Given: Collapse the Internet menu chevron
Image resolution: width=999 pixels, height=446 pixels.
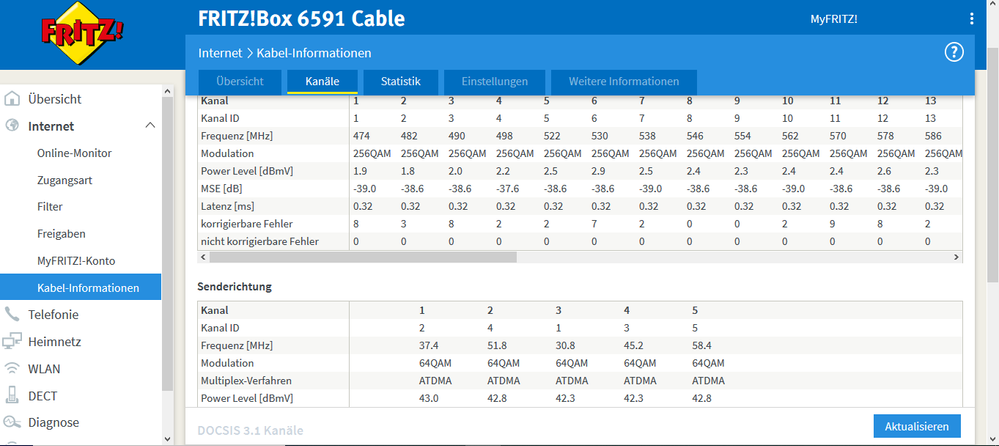Looking at the screenshot, I should tap(150, 126).
